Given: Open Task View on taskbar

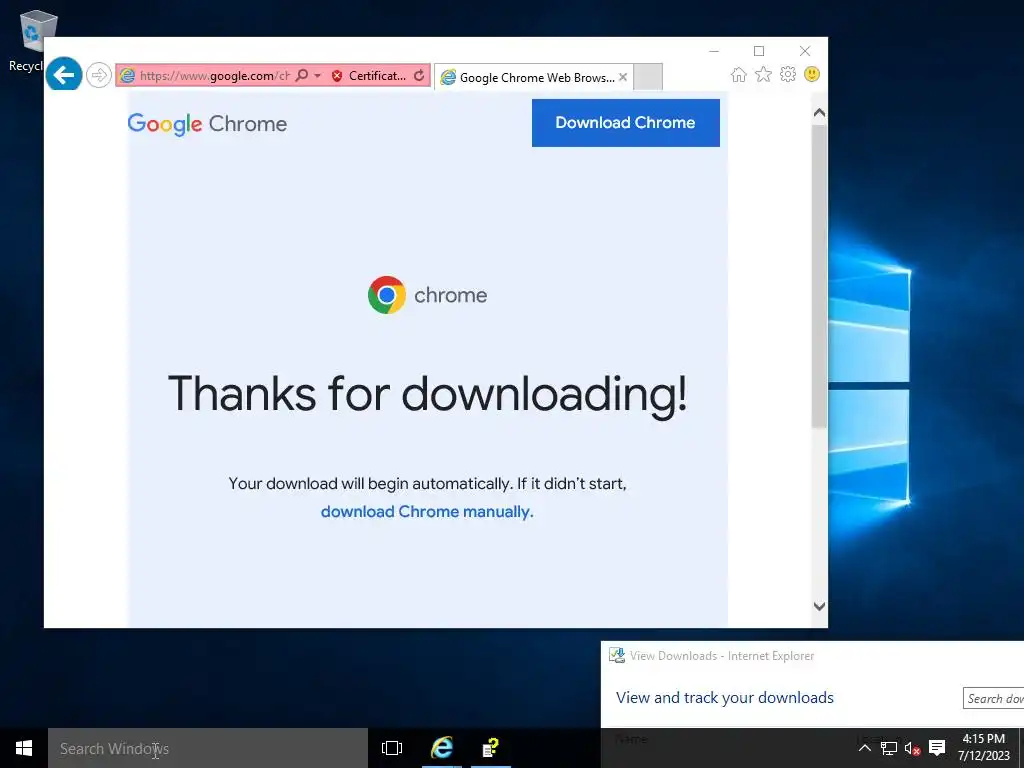Looking at the screenshot, I should tap(392, 748).
